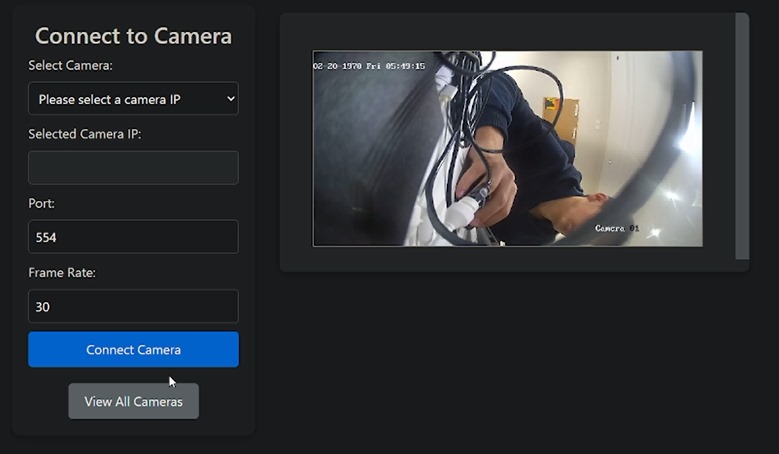
Task: Click the Frame Rate field showing 30
Action: (x=133, y=306)
